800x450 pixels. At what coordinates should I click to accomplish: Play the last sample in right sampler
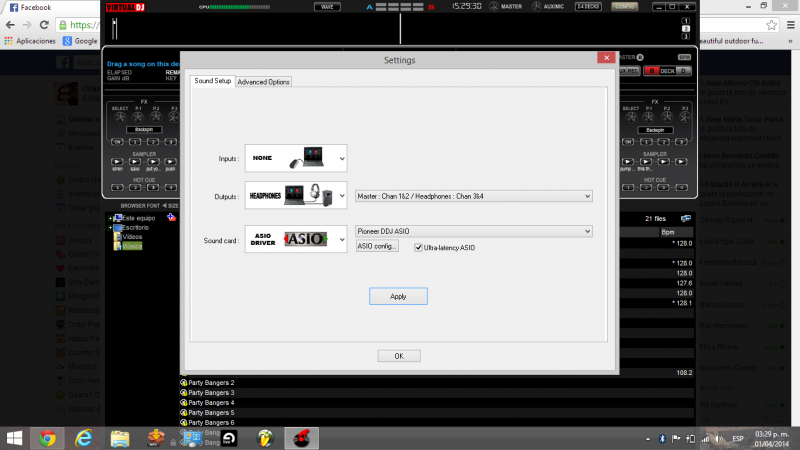681,162
